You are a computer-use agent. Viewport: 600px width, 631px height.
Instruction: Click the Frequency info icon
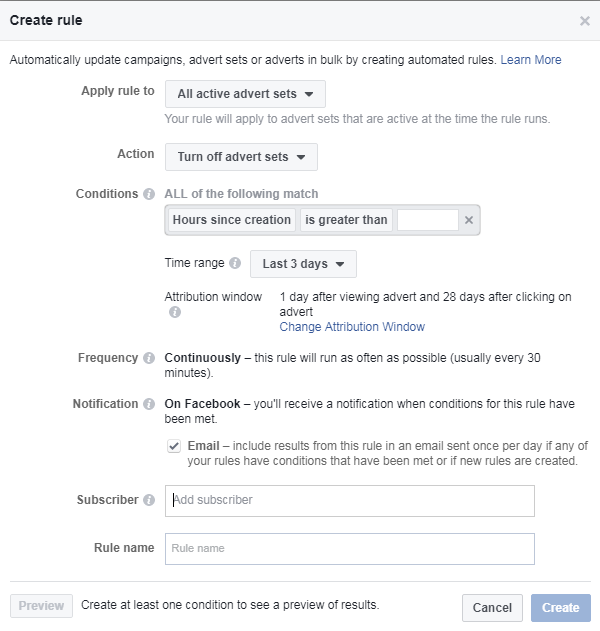coord(149,358)
